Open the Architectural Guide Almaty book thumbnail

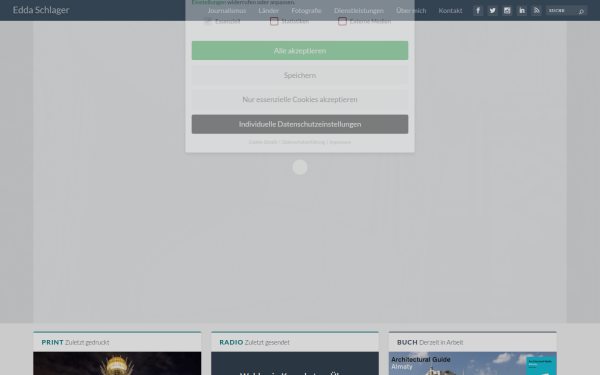(x=473, y=364)
